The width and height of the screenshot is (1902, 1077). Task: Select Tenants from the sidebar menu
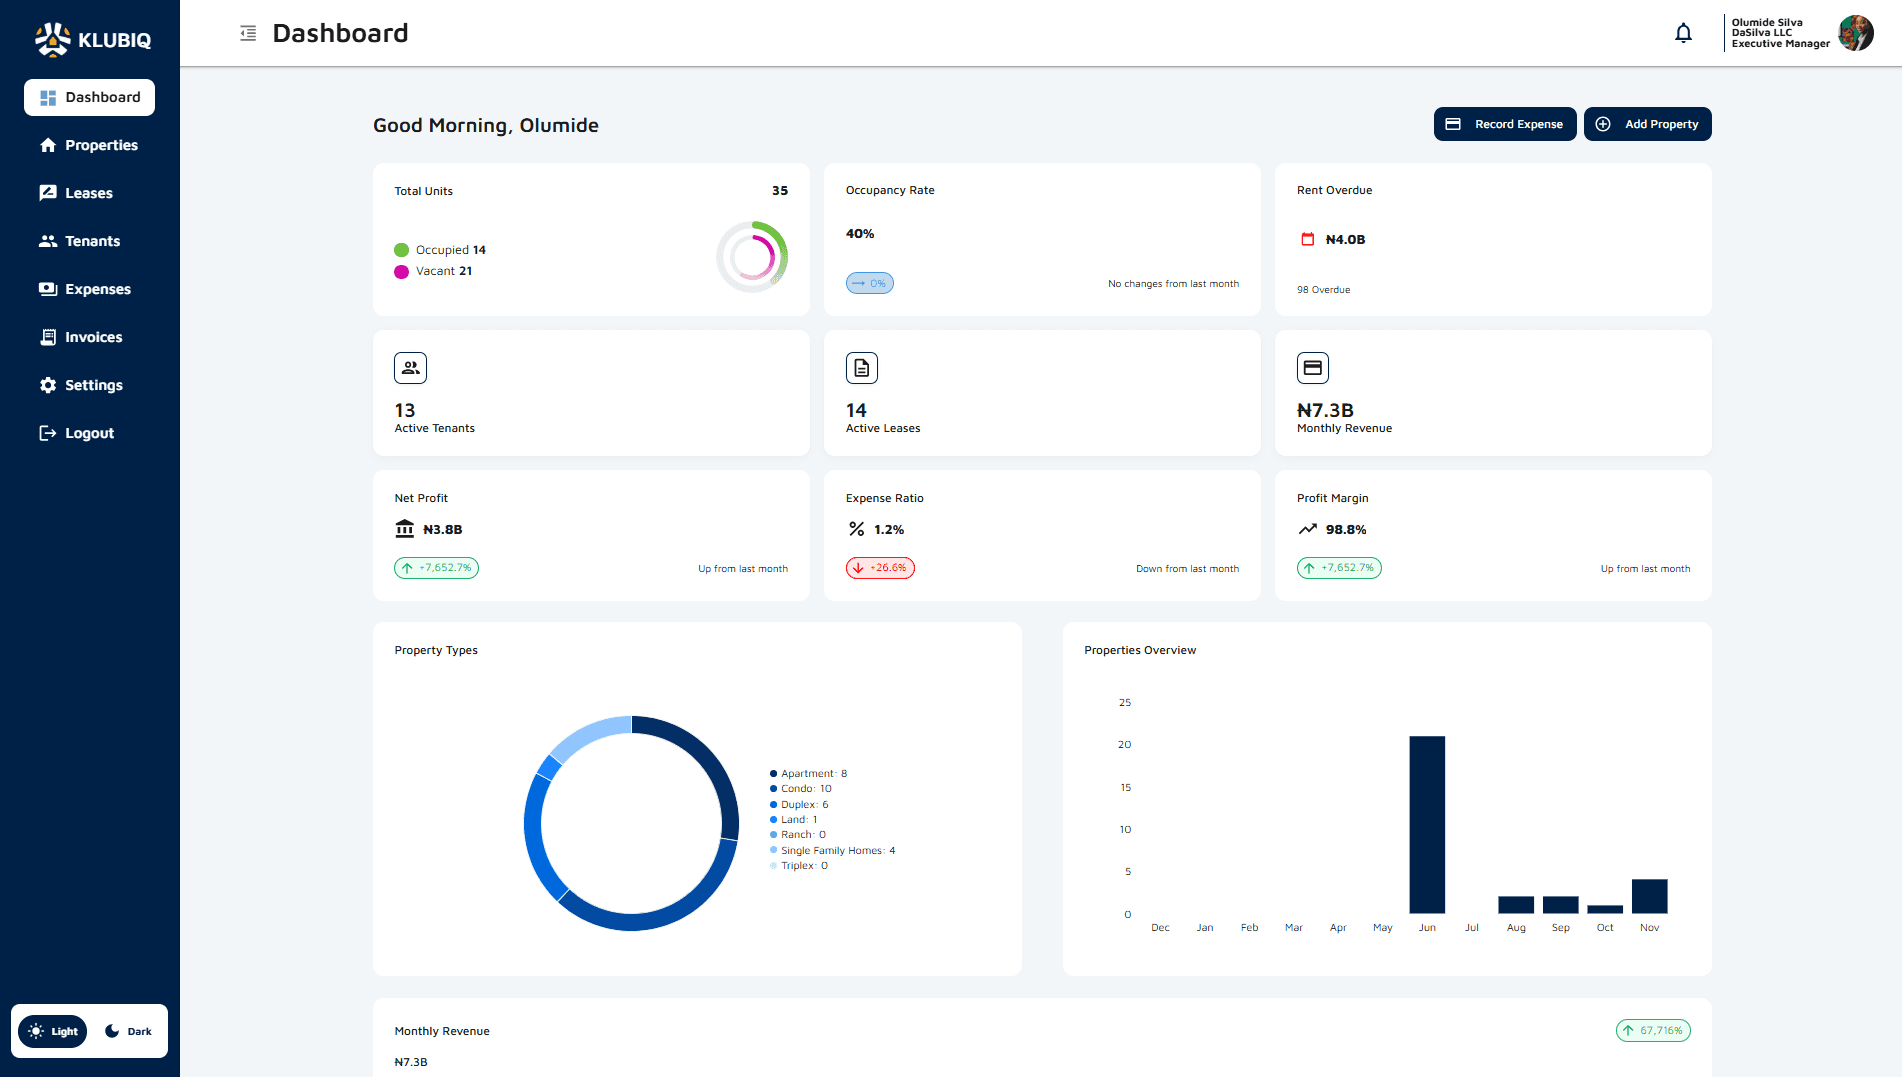pyautogui.click(x=47, y=241)
